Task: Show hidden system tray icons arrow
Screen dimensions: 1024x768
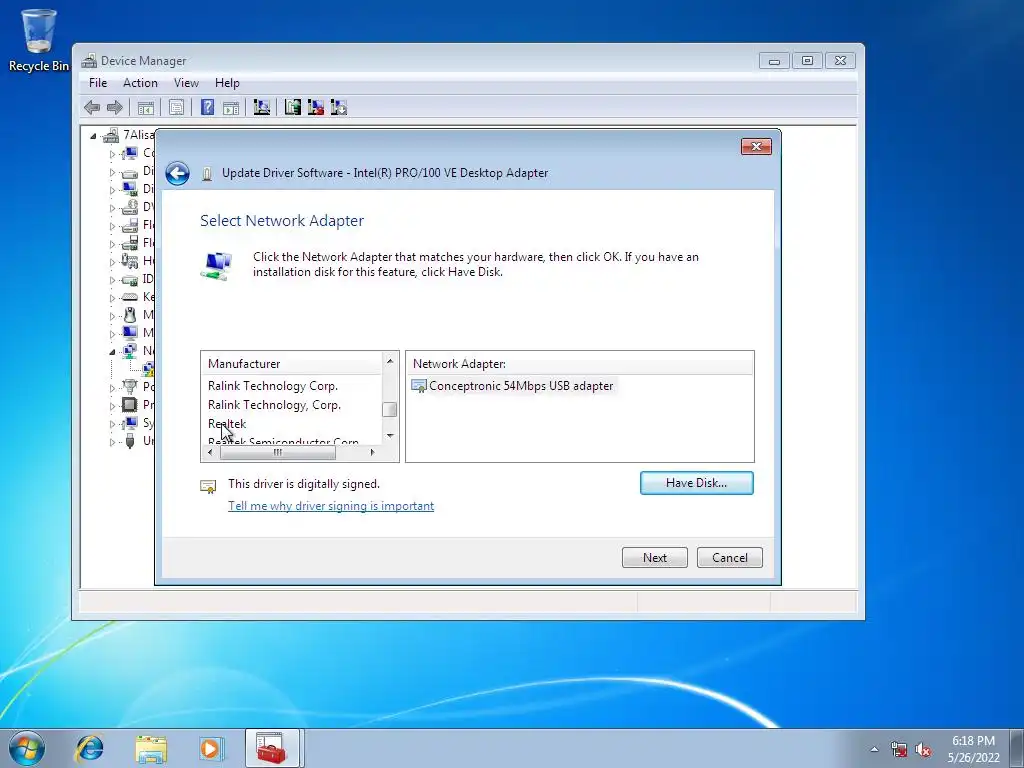Action: click(874, 750)
